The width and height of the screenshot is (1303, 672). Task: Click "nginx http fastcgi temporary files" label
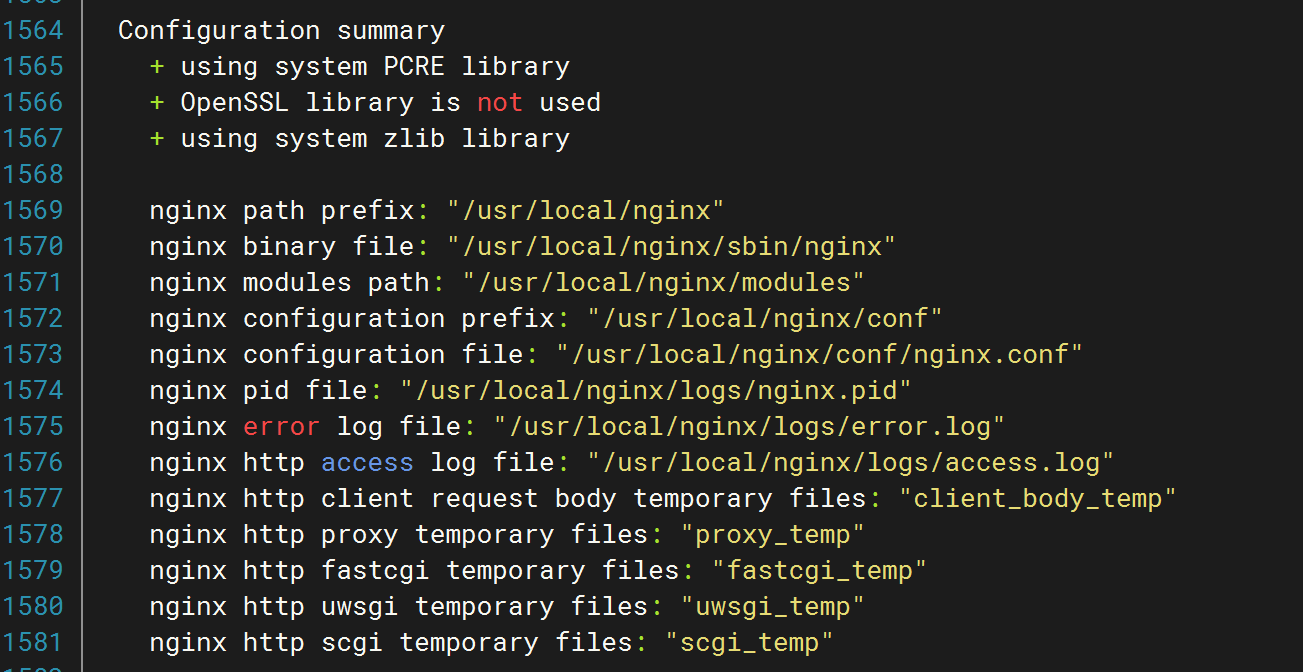coord(415,571)
